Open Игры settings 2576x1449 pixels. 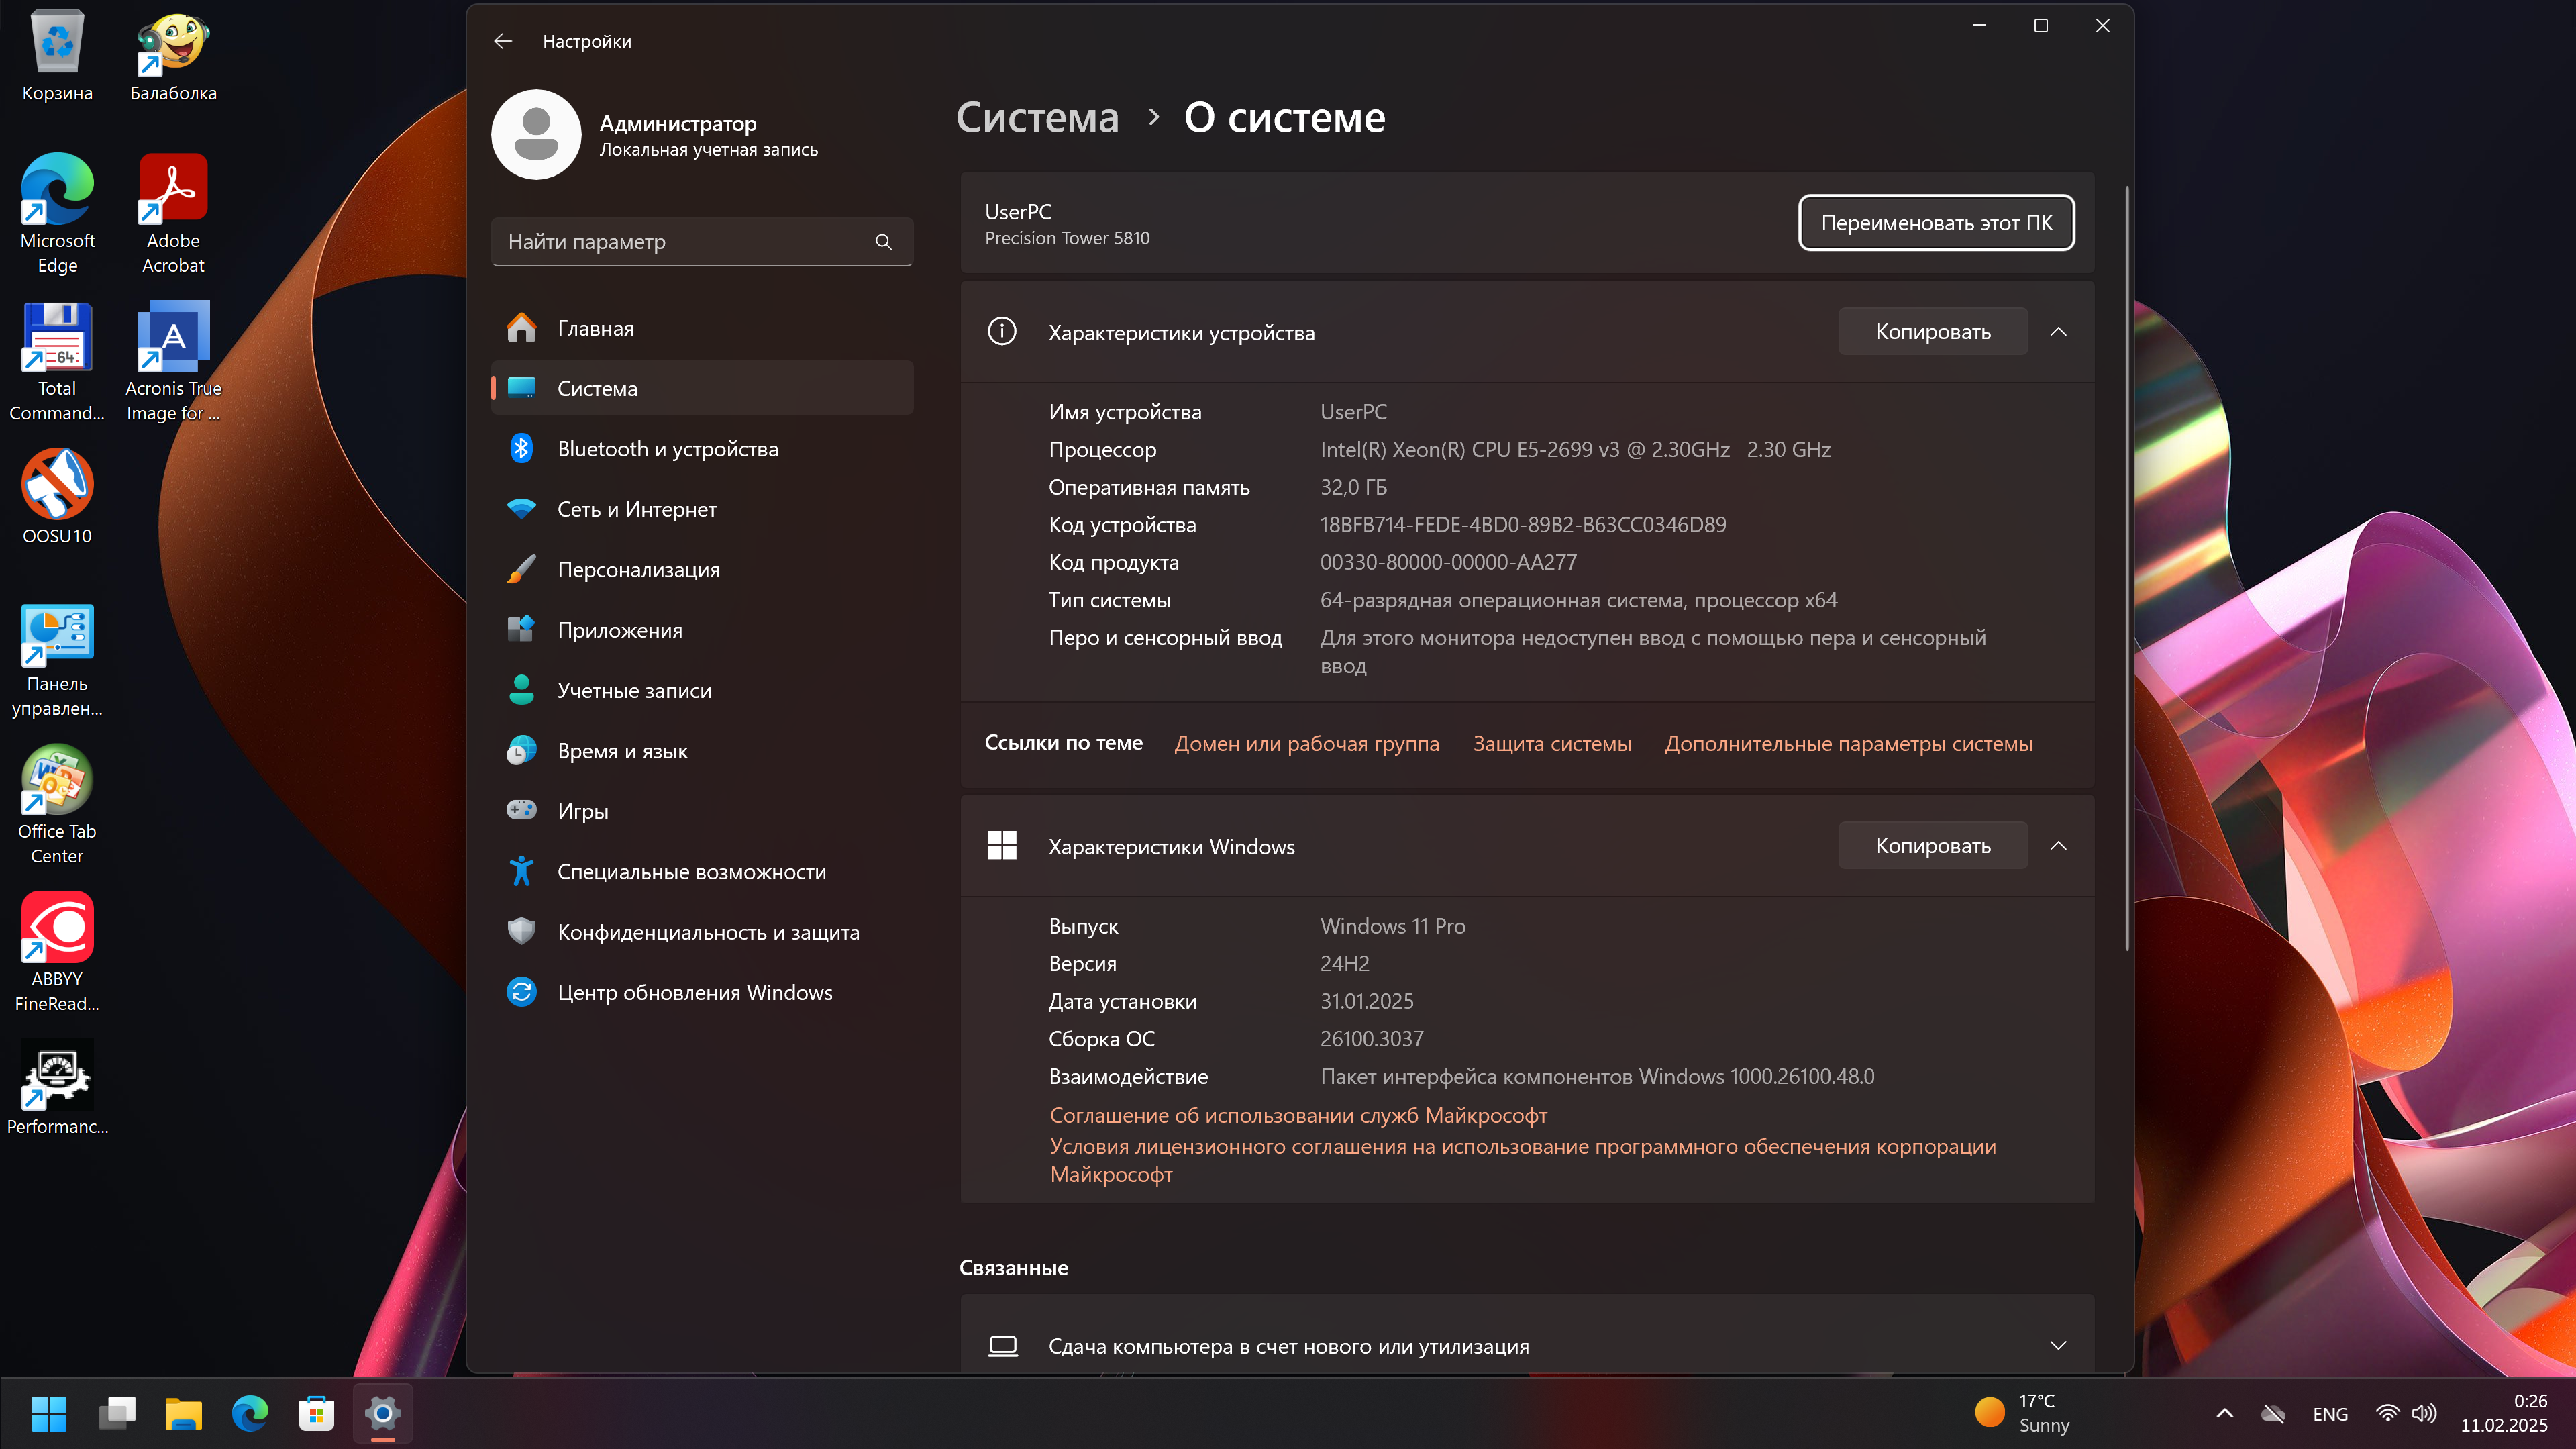pyautogui.click(x=702, y=811)
